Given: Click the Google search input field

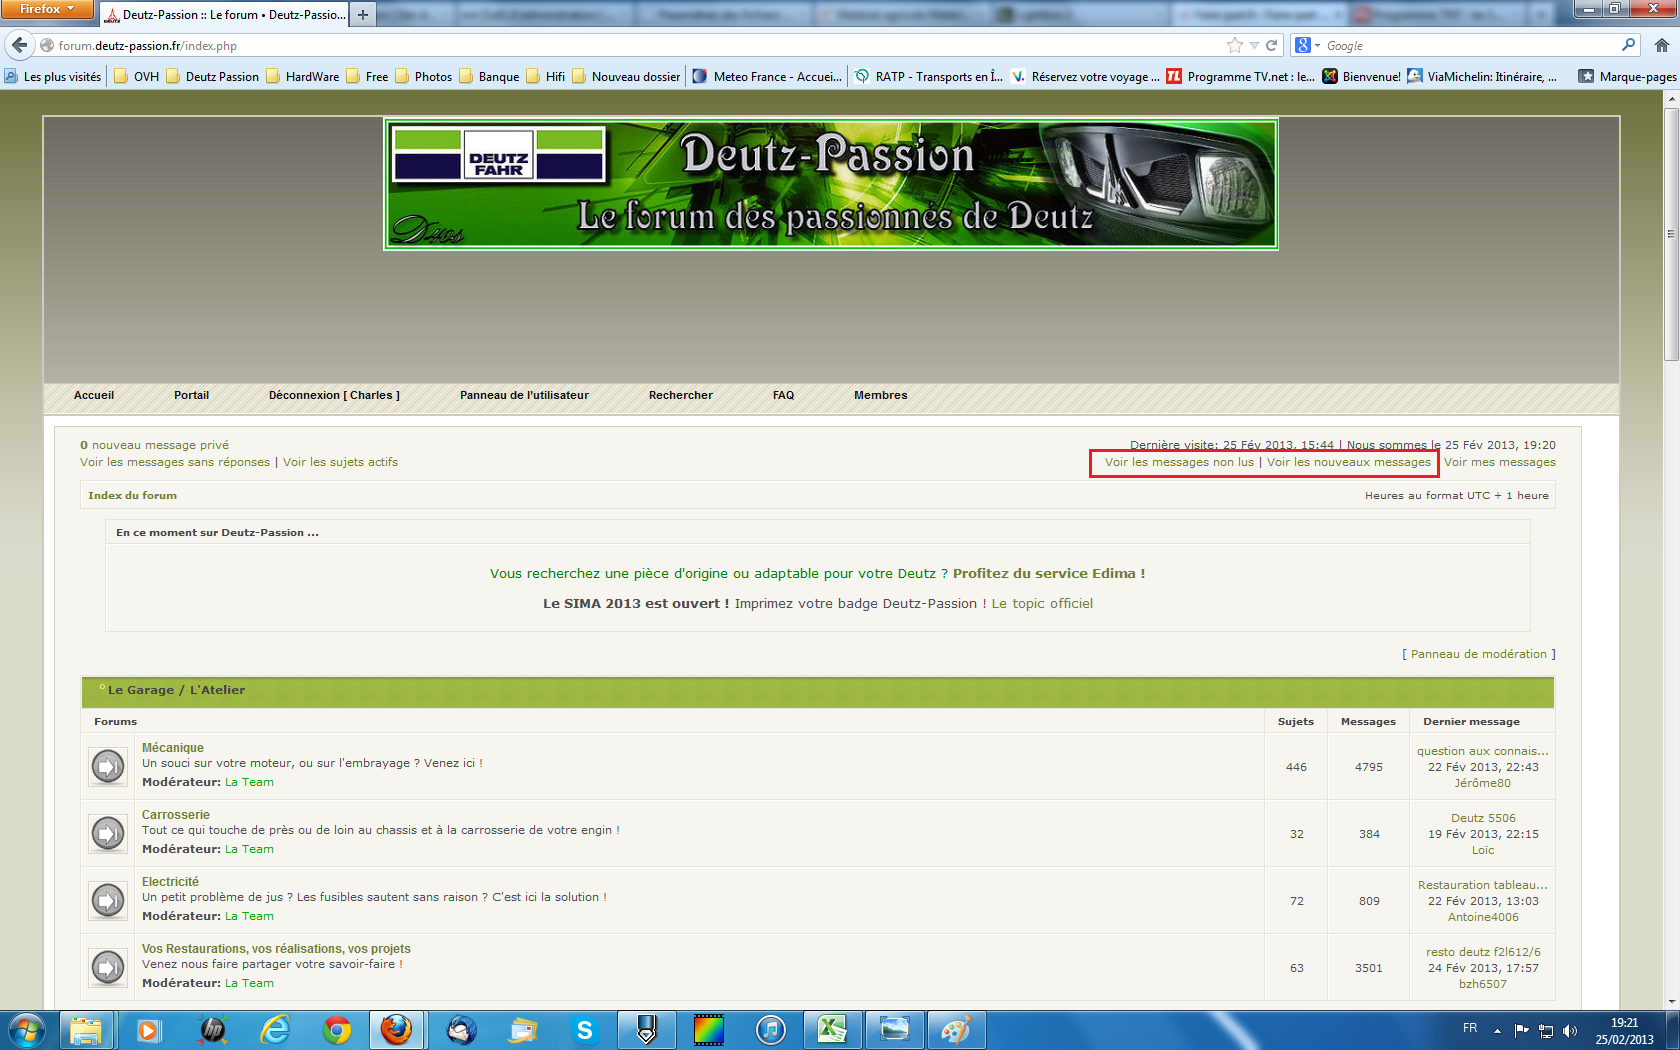Looking at the screenshot, I should (1470, 45).
